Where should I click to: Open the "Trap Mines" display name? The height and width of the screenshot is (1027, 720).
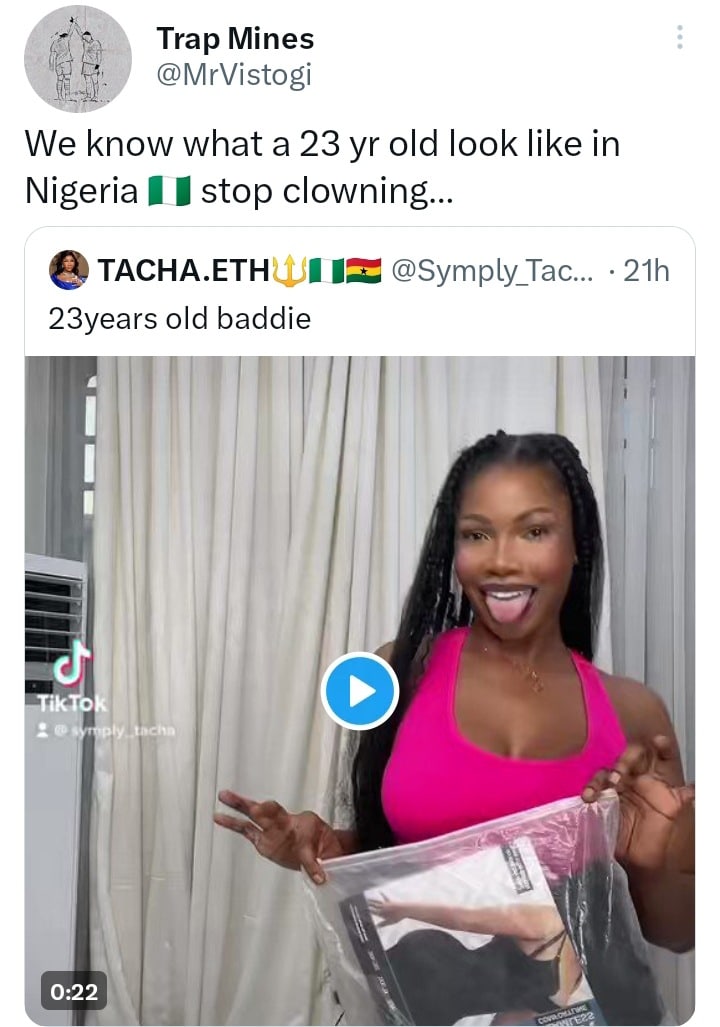[235, 39]
